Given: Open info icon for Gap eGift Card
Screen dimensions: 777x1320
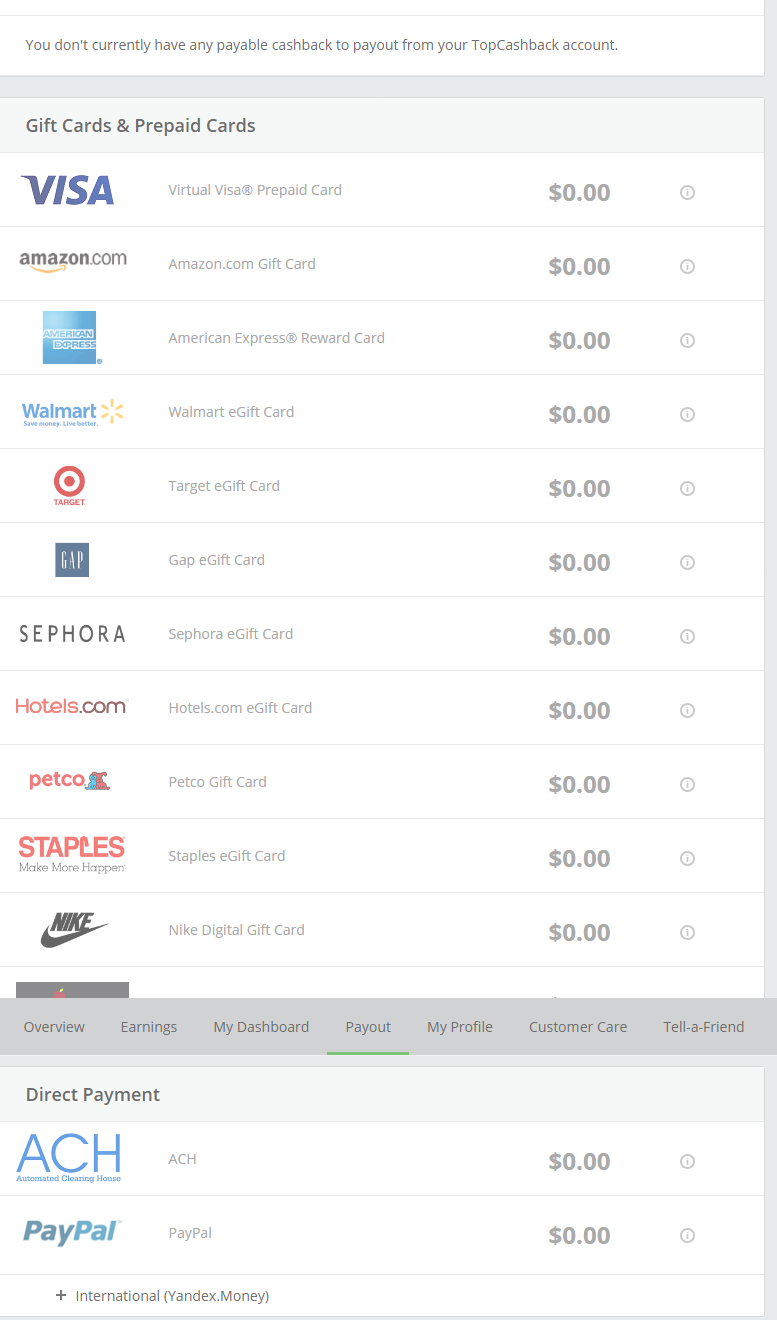Looking at the screenshot, I should 687,562.
